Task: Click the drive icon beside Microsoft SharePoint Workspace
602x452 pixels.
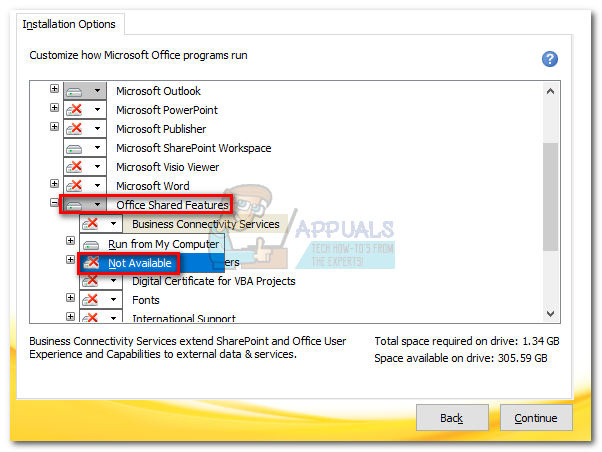Action: coord(74,149)
